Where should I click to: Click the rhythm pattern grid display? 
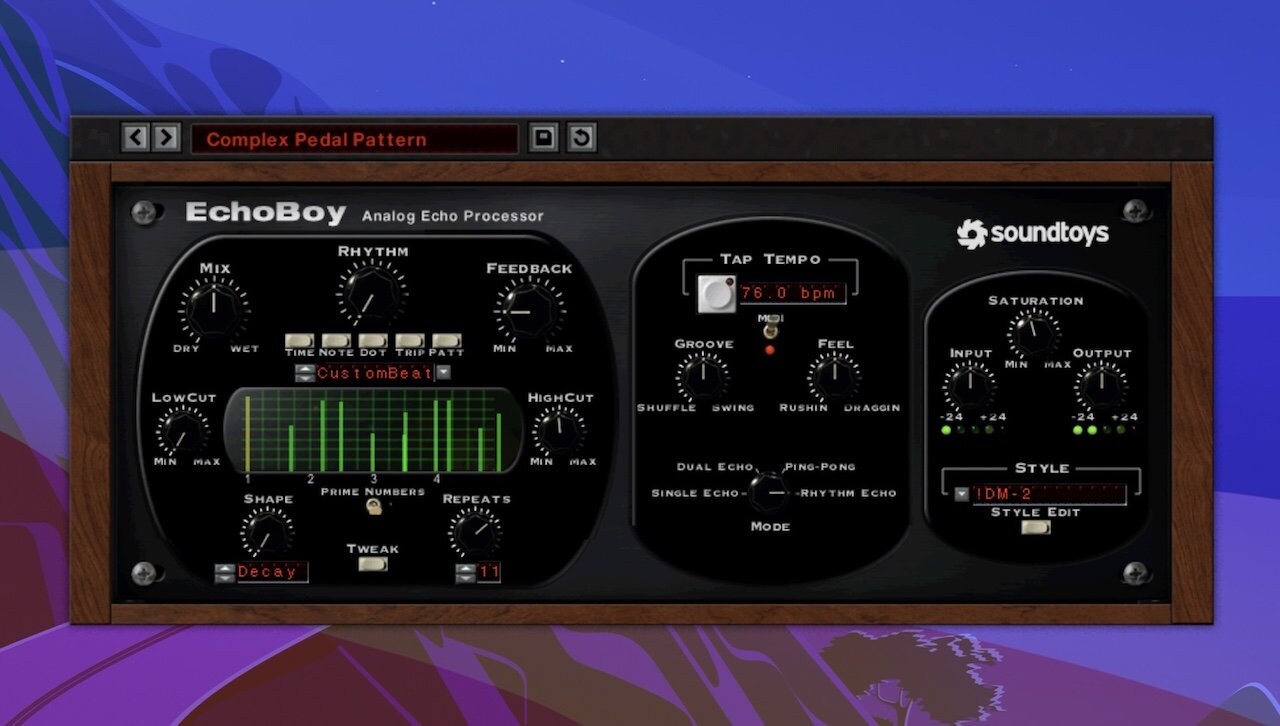[373, 431]
